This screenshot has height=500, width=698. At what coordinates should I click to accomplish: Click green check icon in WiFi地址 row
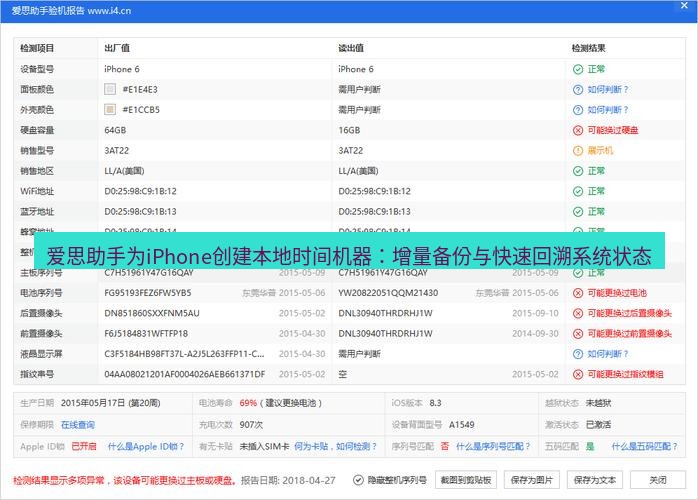click(578, 191)
